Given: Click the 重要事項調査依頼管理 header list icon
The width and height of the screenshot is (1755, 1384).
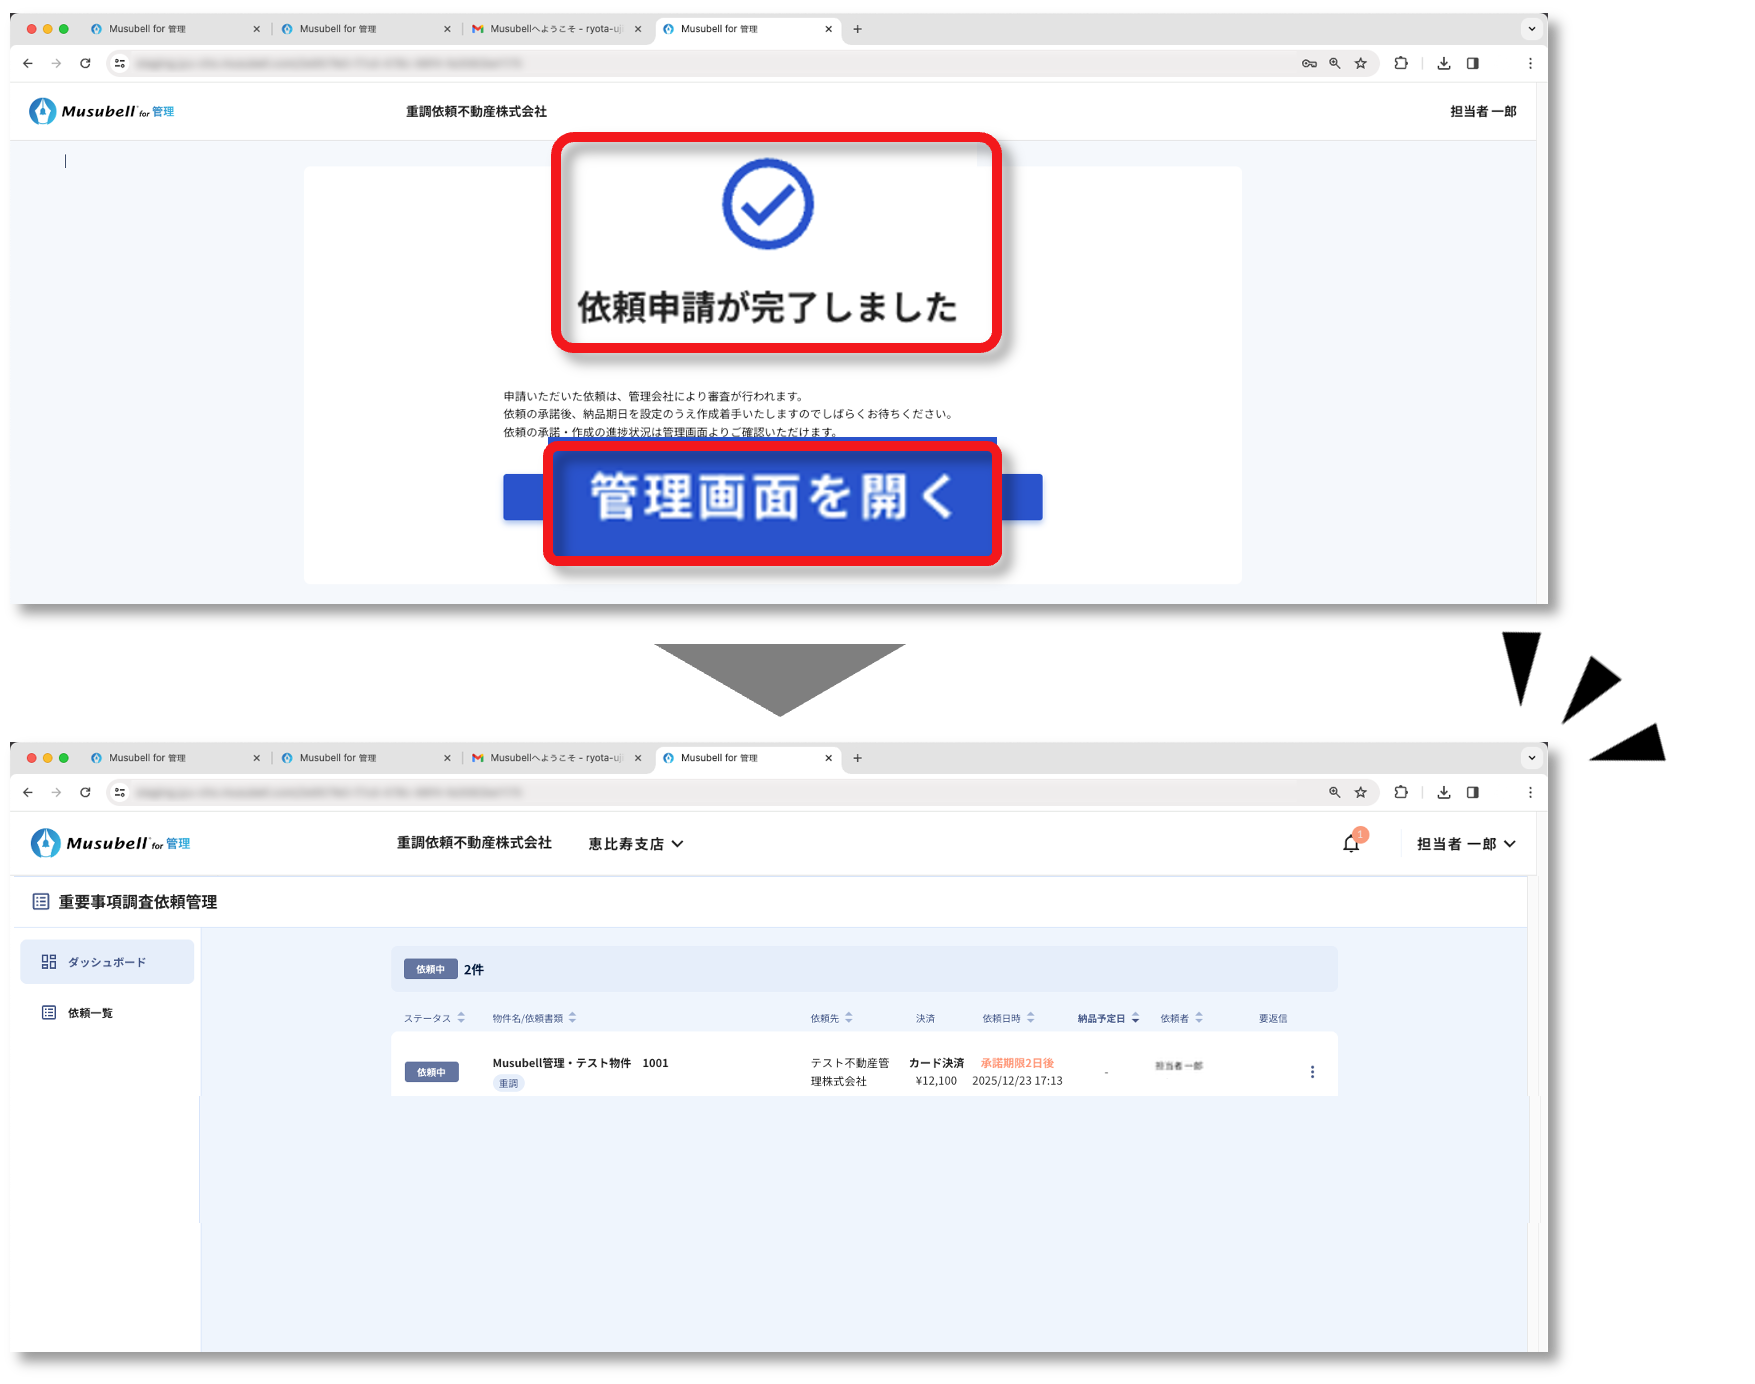Looking at the screenshot, I should [x=41, y=902].
